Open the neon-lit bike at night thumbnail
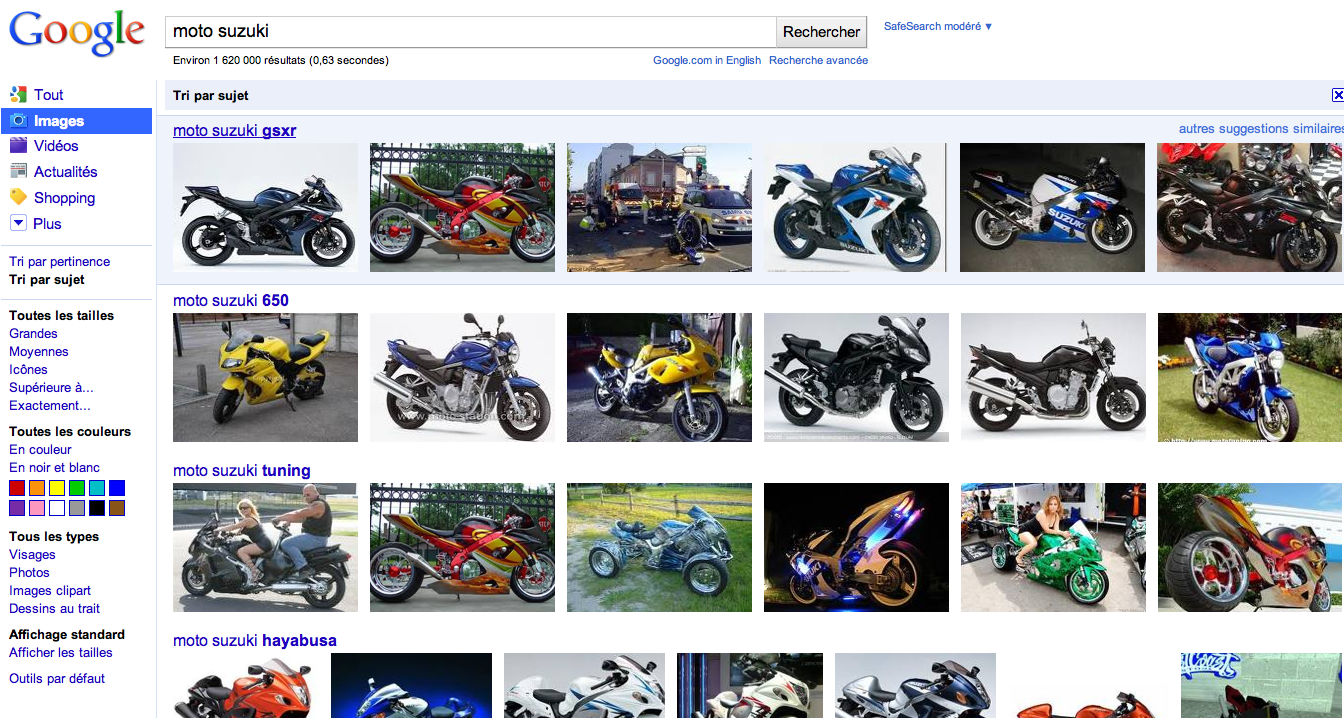The width and height of the screenshot is (1344, 718). (856, 547)
